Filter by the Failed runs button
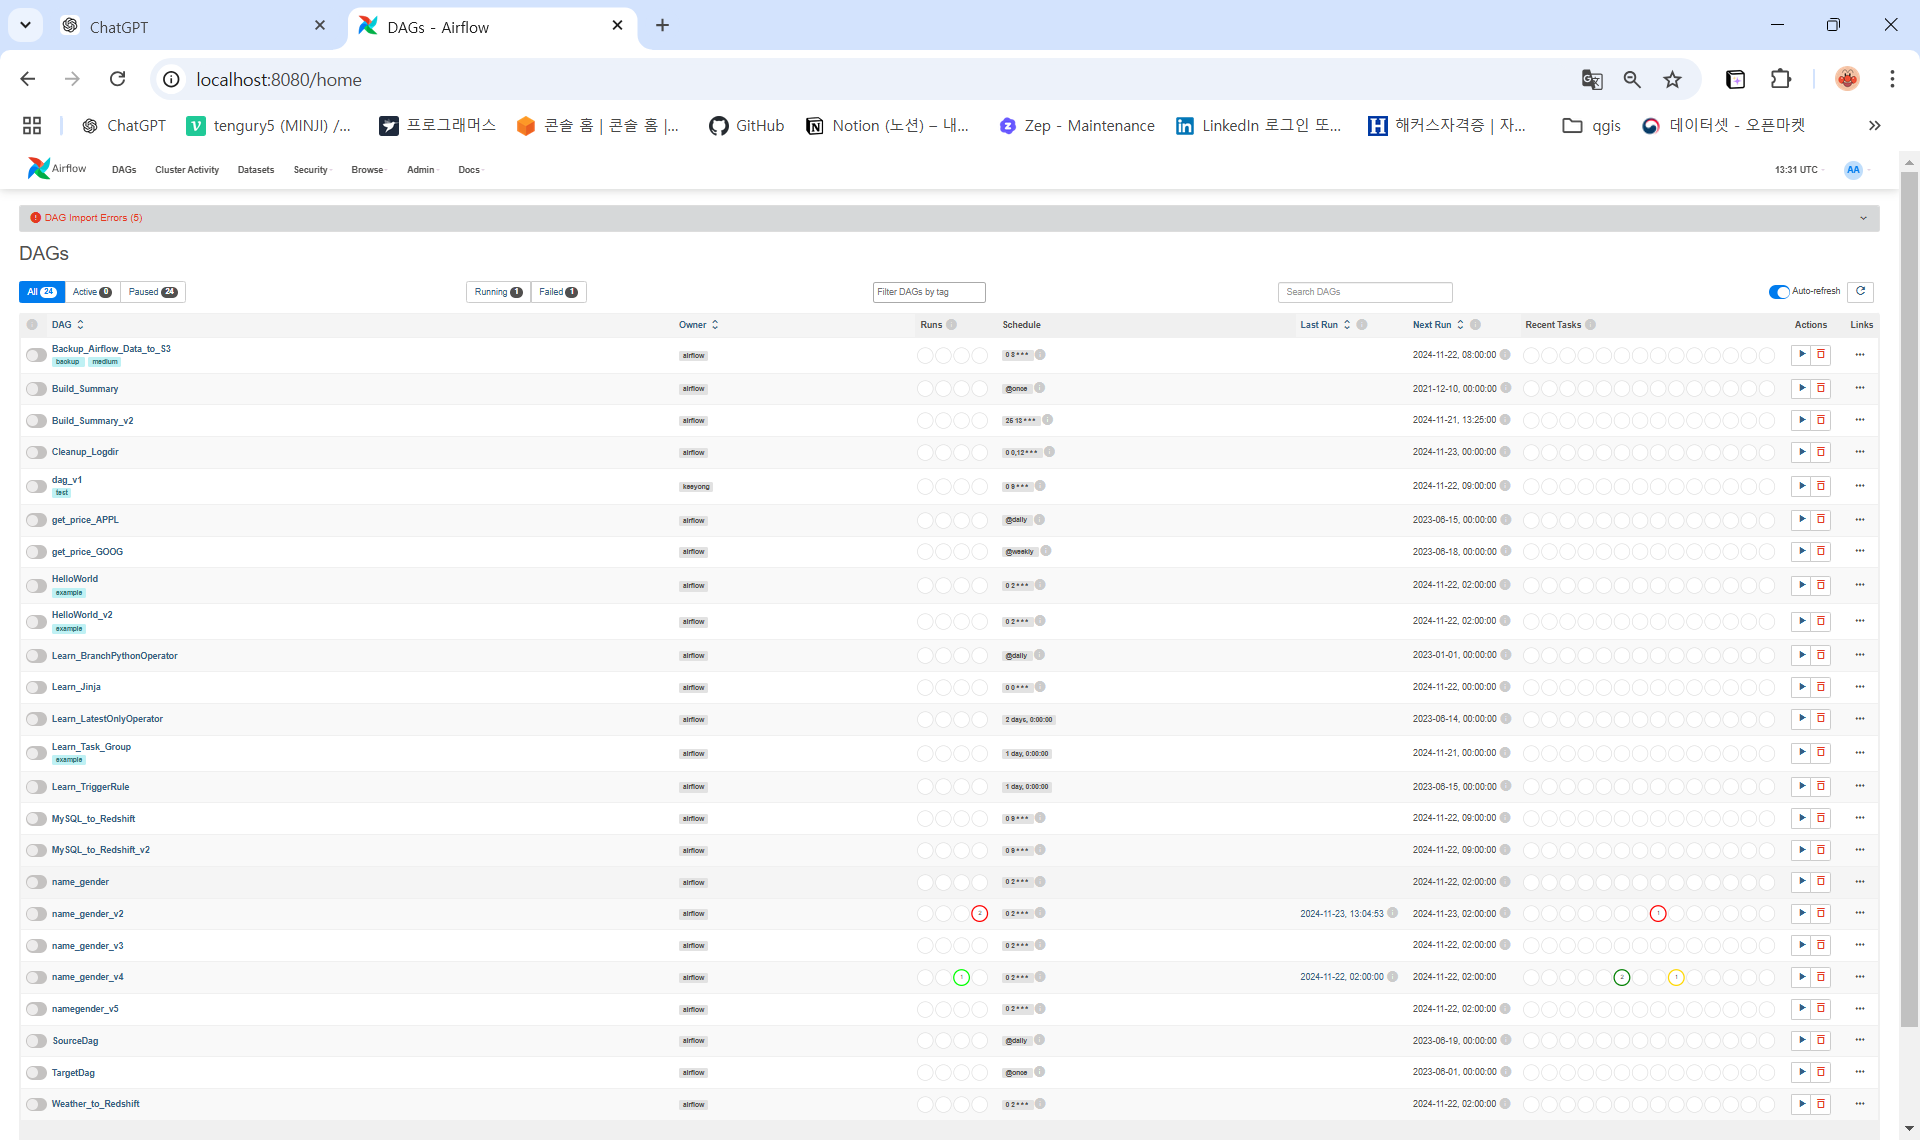The image size is (1920, 1140). 558,292
